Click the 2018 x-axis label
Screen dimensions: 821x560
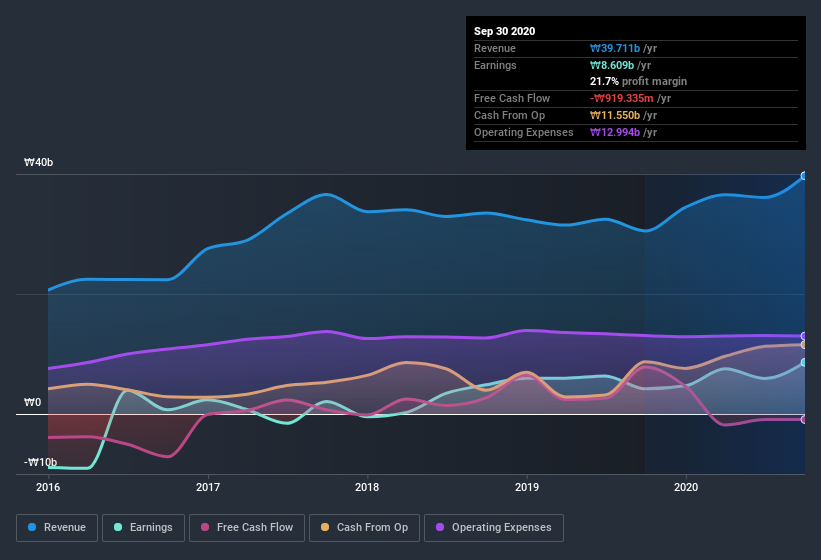[x=367, y=487]
